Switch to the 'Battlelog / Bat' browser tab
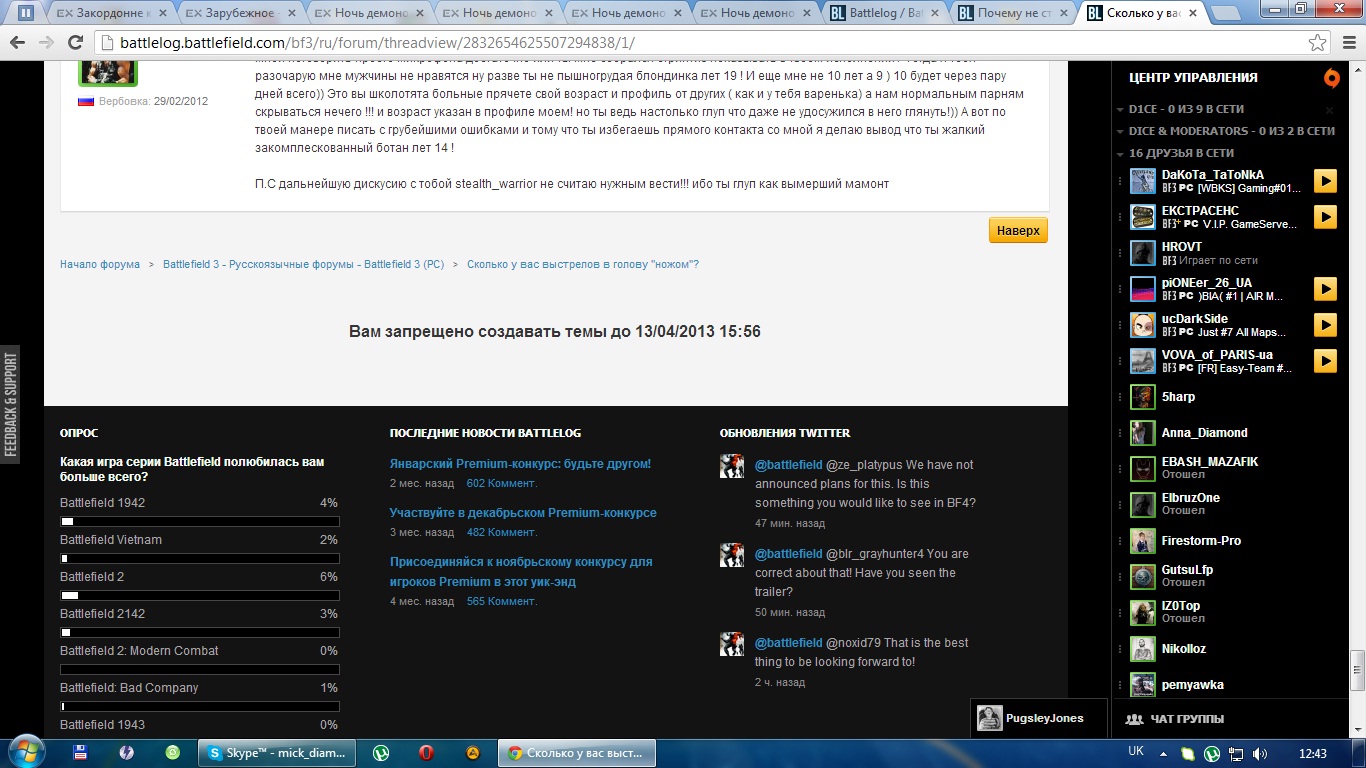 (885, 13)
